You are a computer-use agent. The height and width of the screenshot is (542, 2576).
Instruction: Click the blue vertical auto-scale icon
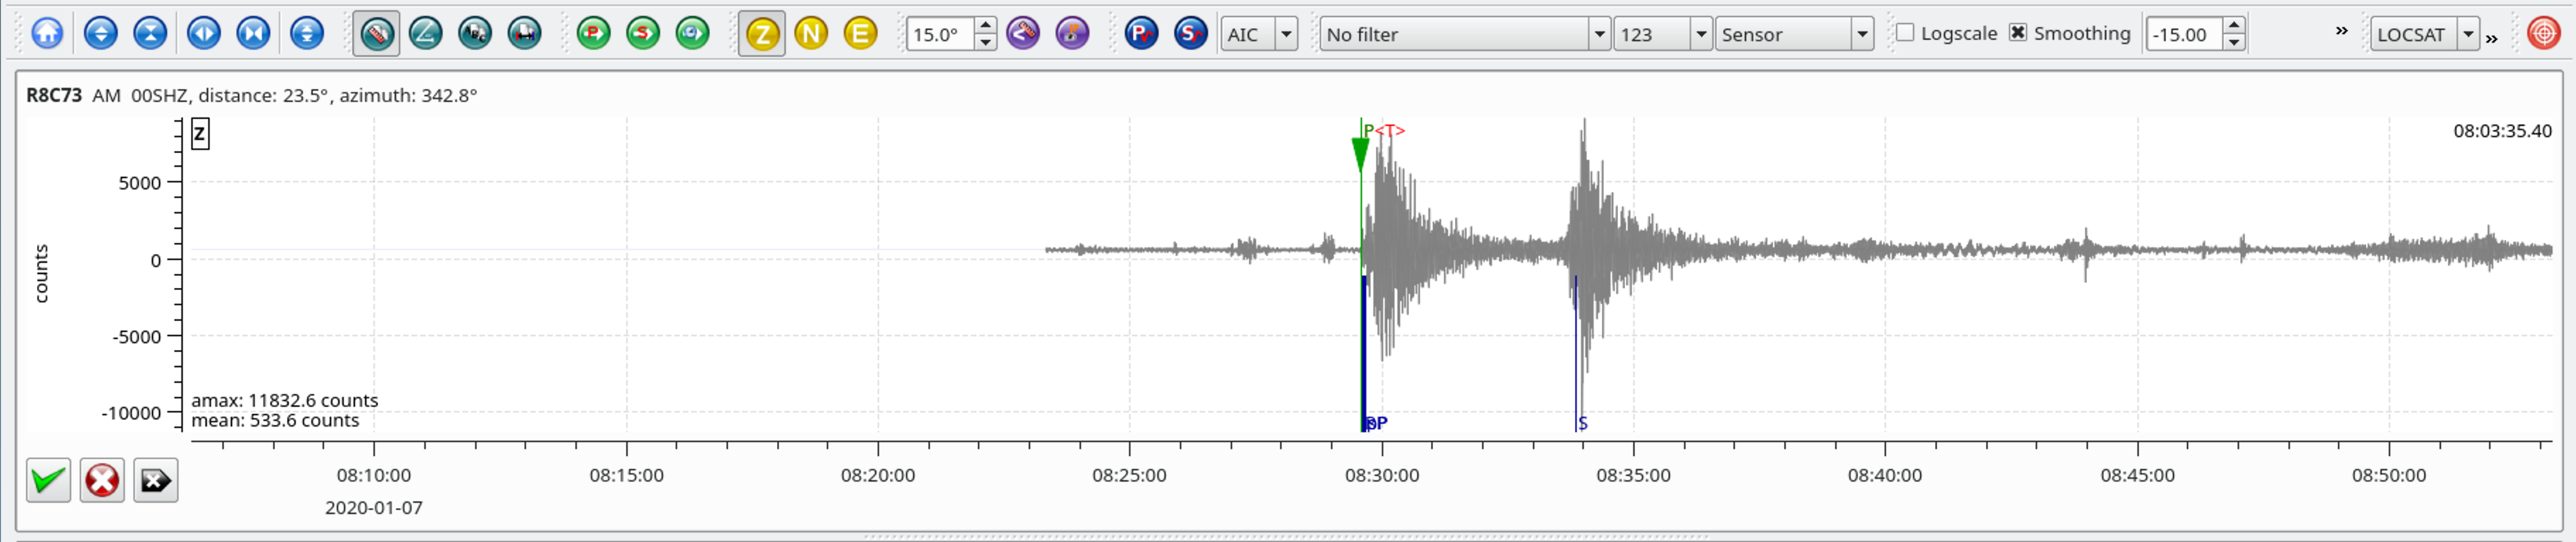307,33
